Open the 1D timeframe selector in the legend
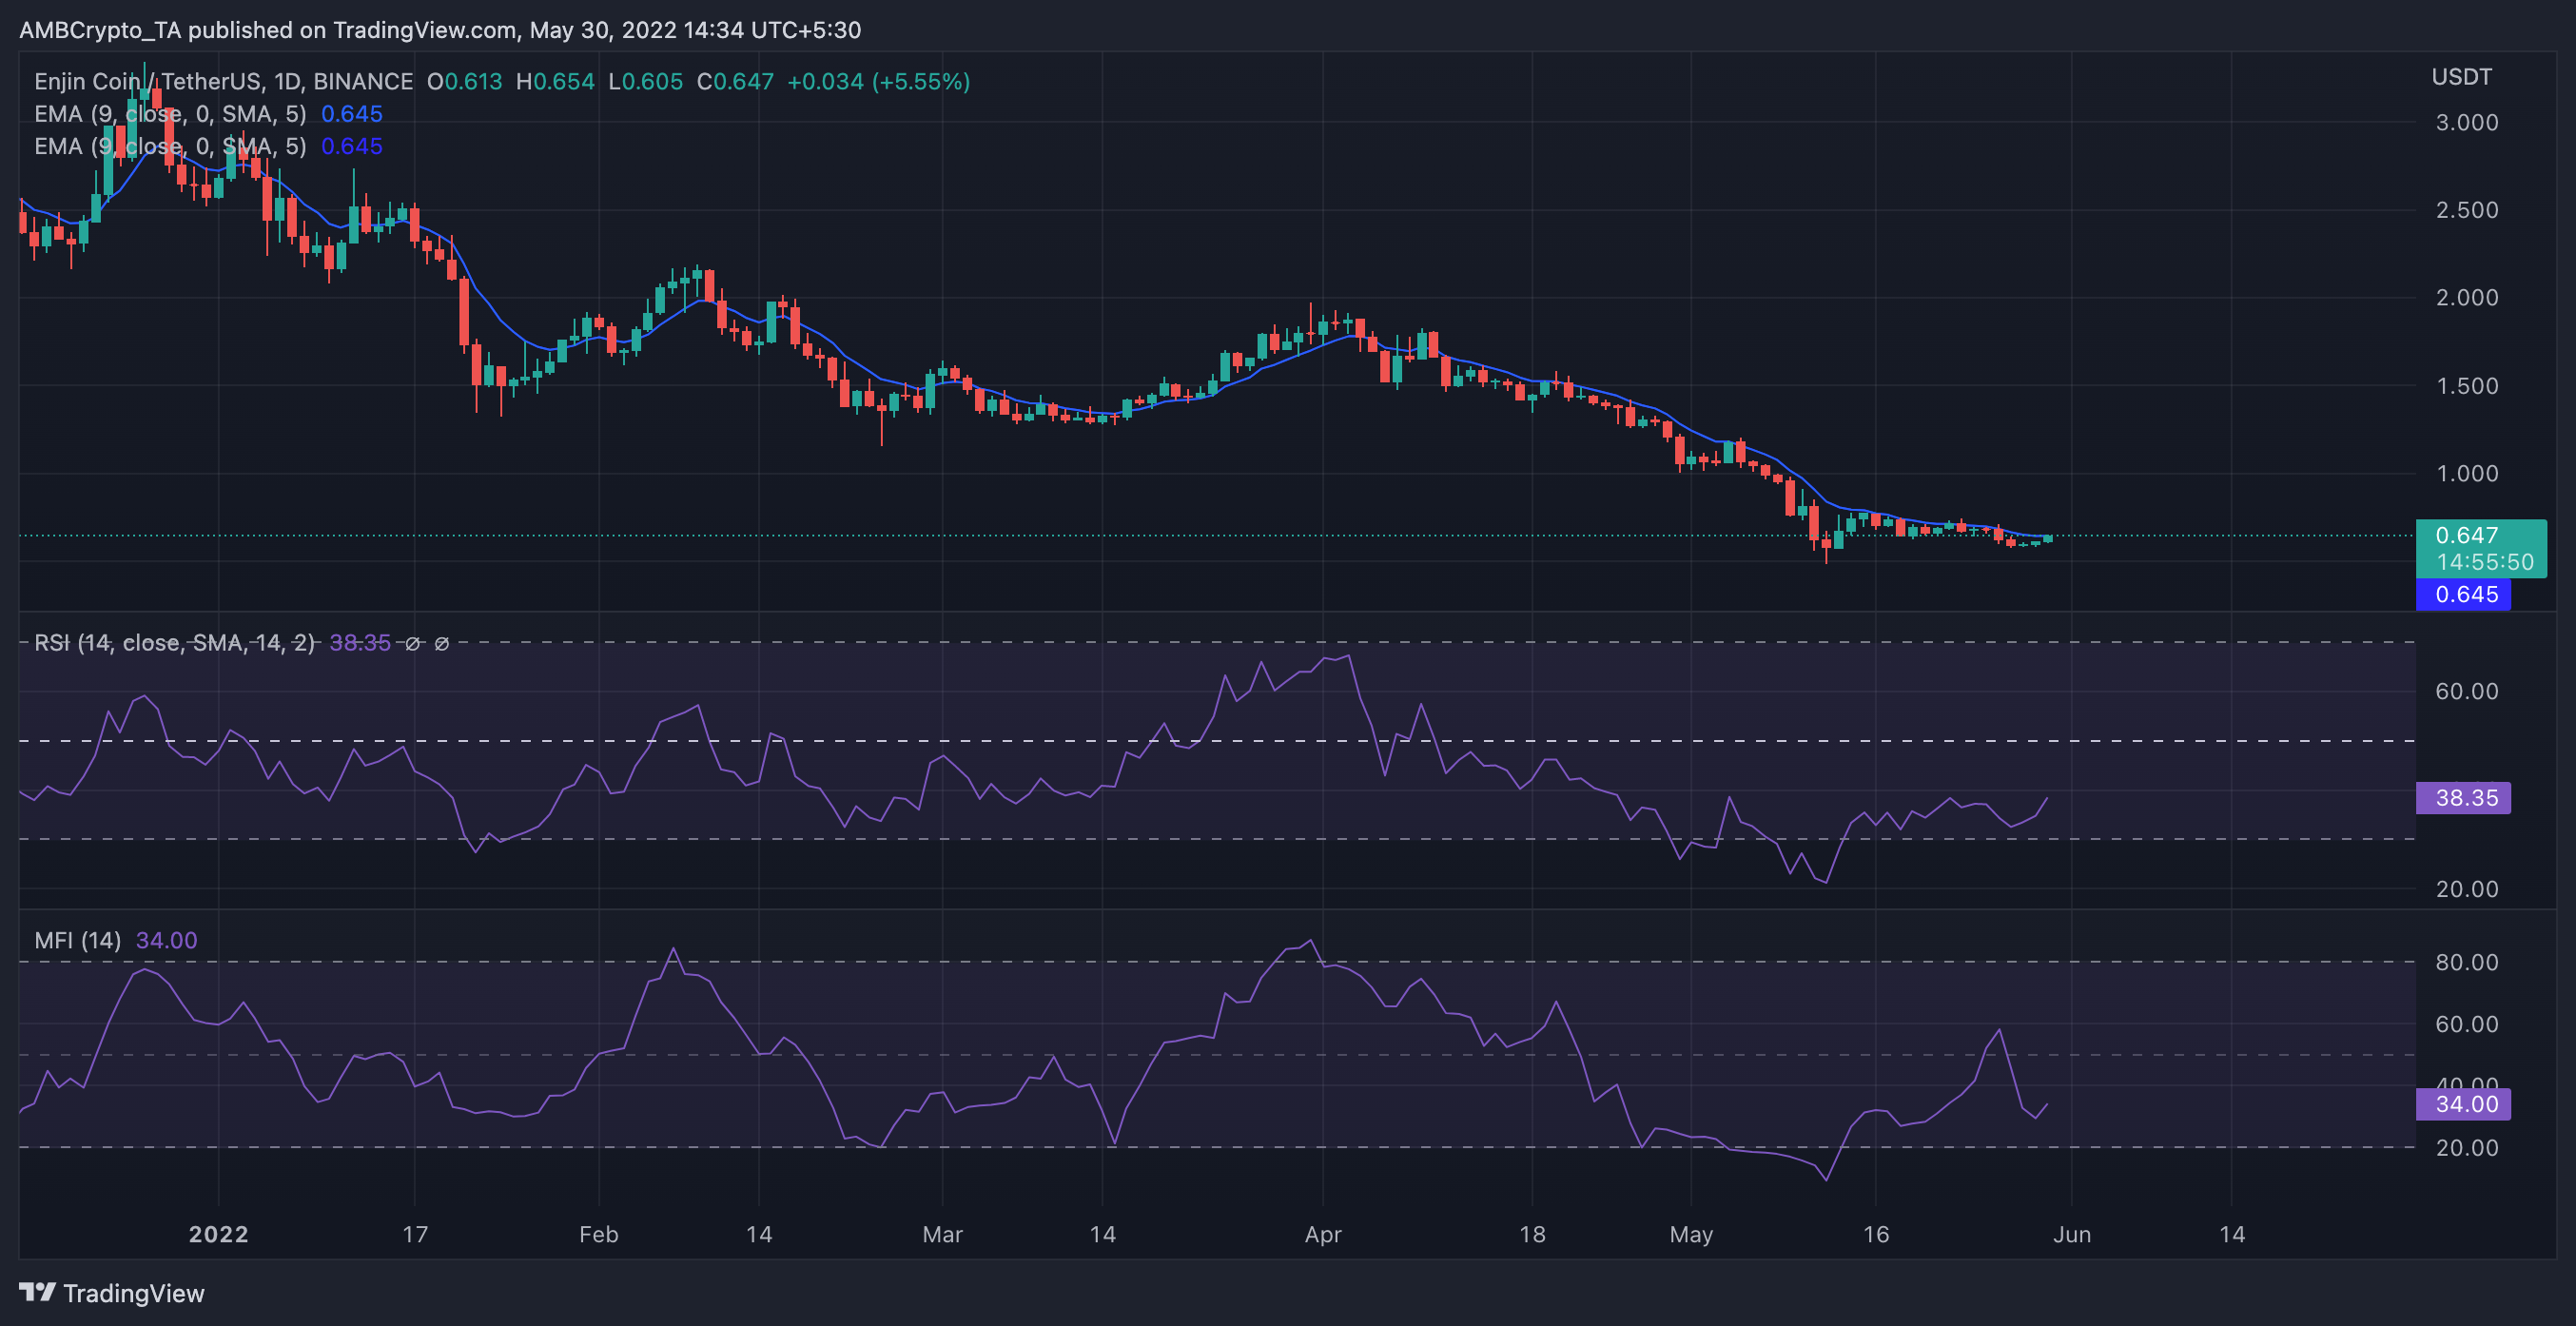This screenshot has height=1326, width=2576. pyautogui.click(x=290, y=81)
